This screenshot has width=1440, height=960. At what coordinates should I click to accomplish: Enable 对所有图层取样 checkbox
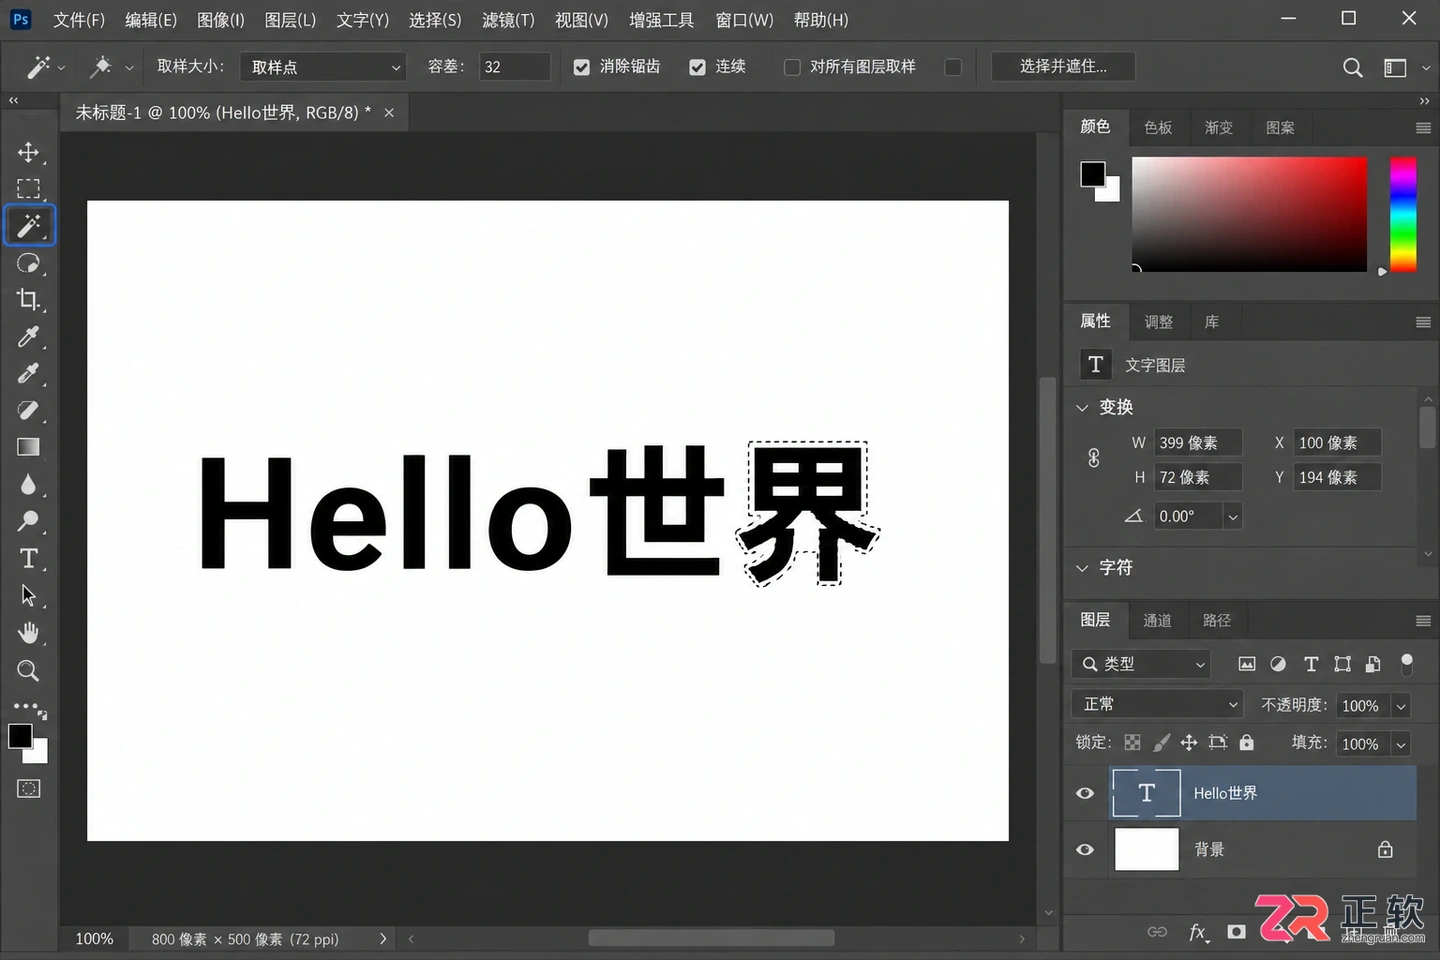click(792, 67)
